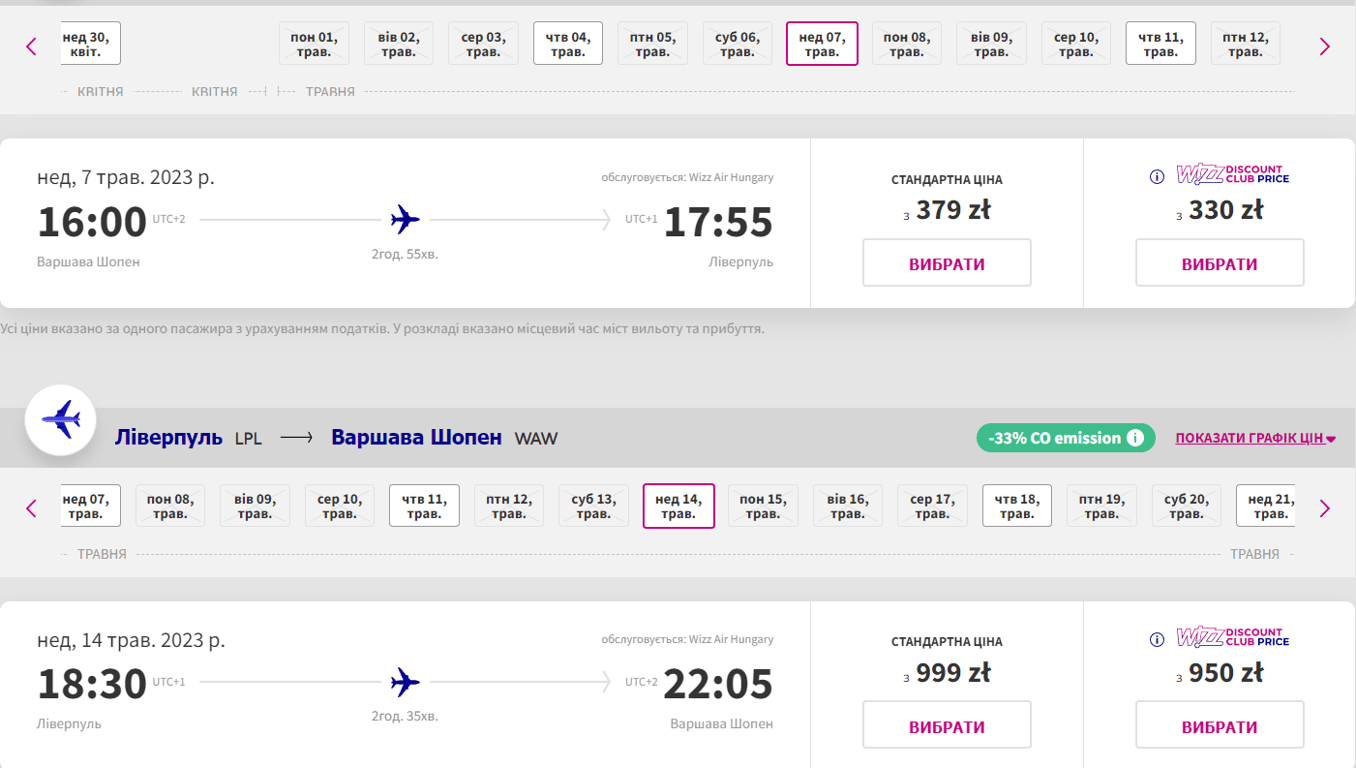The width and height of the screenshot is (1356, 768).
Task: Click info icon beside Wizz Discount Club on Liverpool flight
Action: [1157, 639]
